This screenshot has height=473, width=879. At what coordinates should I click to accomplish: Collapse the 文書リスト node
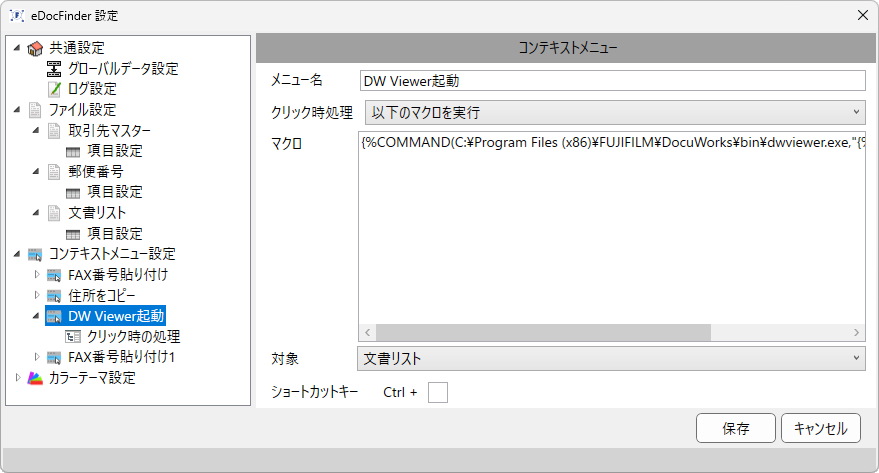(36, 212)
